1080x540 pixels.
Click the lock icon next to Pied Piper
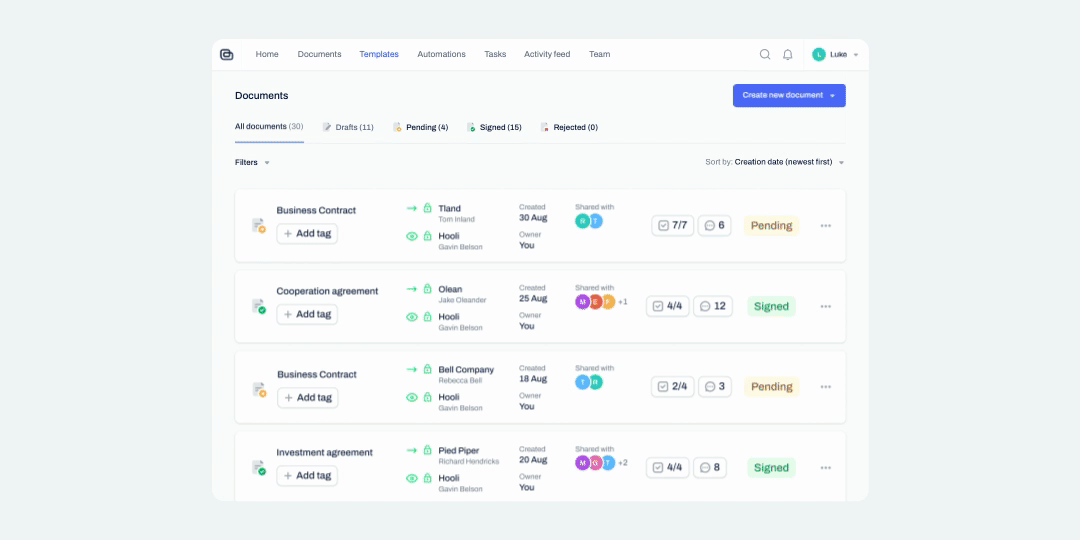(x=427, y=450)
